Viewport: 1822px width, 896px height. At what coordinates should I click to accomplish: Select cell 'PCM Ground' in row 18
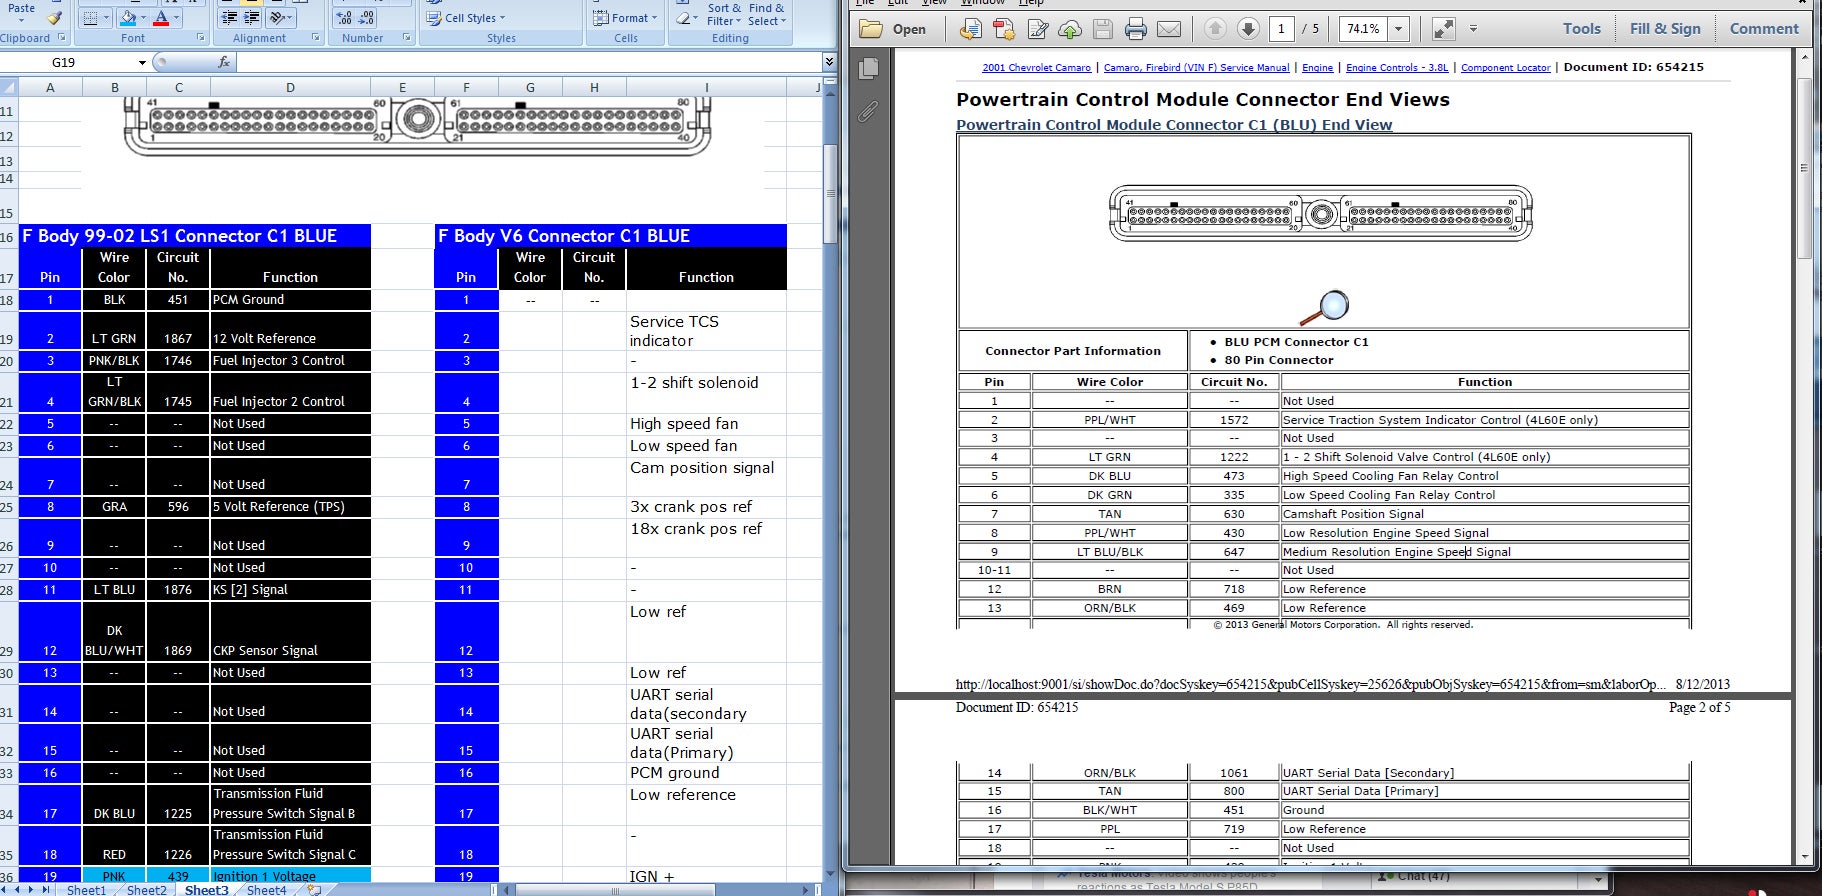[x=290, y=300]
